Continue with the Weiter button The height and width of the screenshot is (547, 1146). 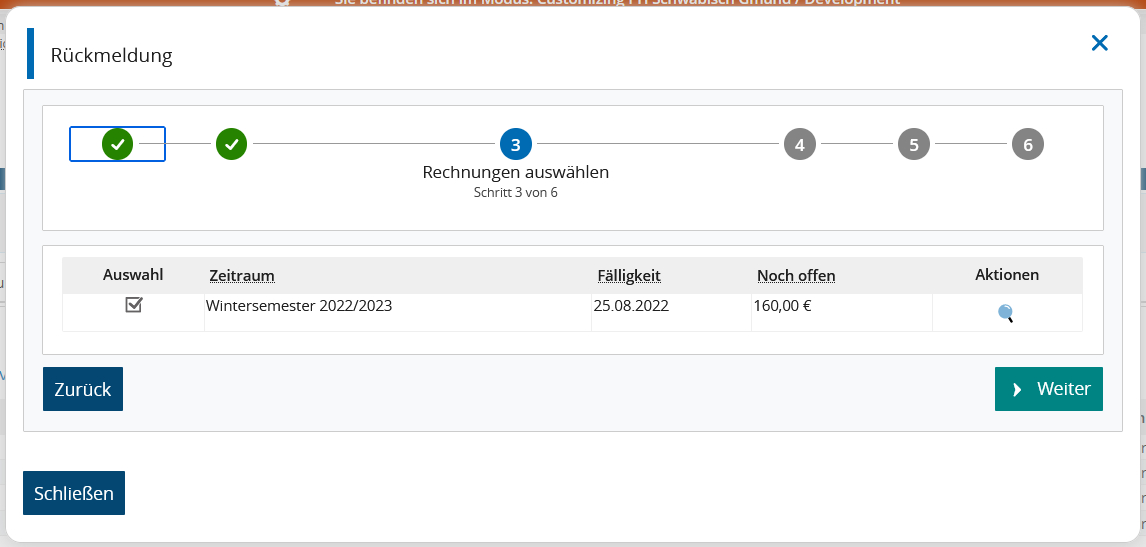[x=1048, y=389]
